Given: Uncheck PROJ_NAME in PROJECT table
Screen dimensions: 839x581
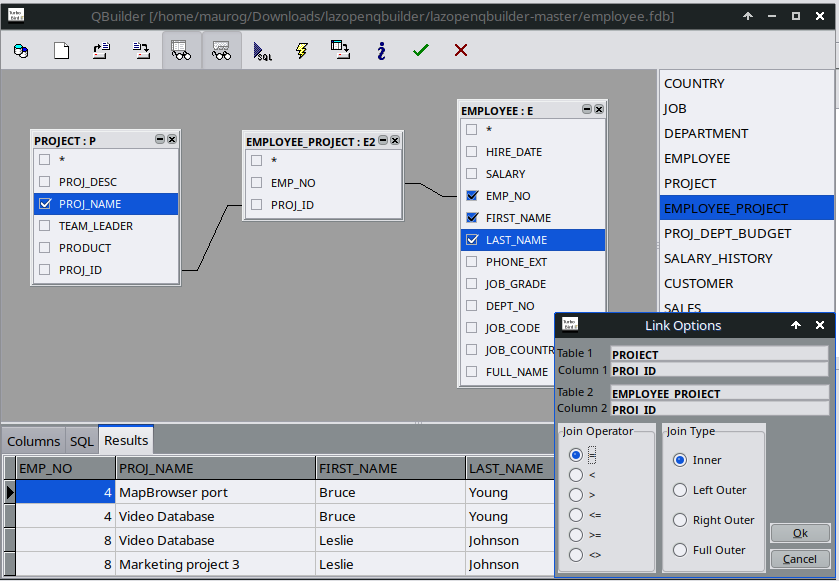Looking at the screenshot, I should pos(45,203).
